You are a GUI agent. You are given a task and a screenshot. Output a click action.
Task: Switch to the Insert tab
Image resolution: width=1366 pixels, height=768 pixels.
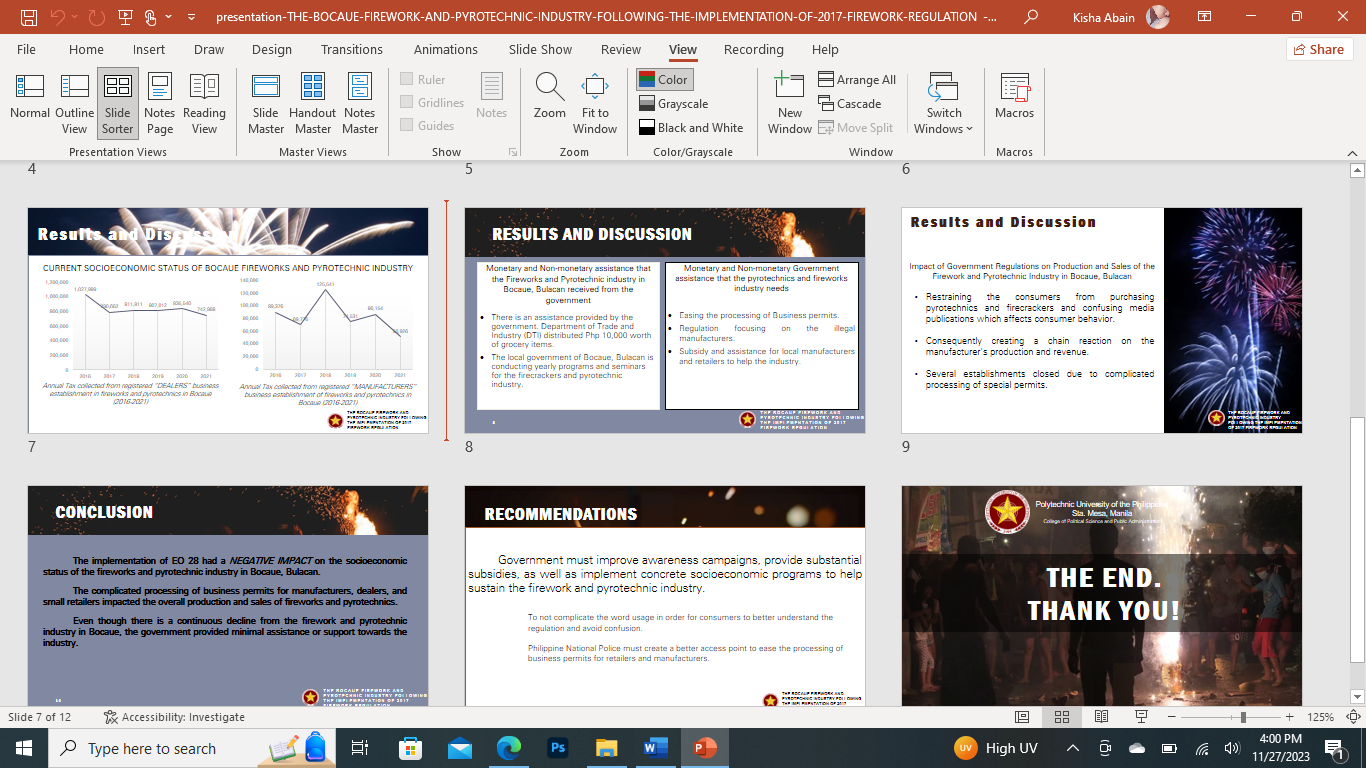[149, 49]
